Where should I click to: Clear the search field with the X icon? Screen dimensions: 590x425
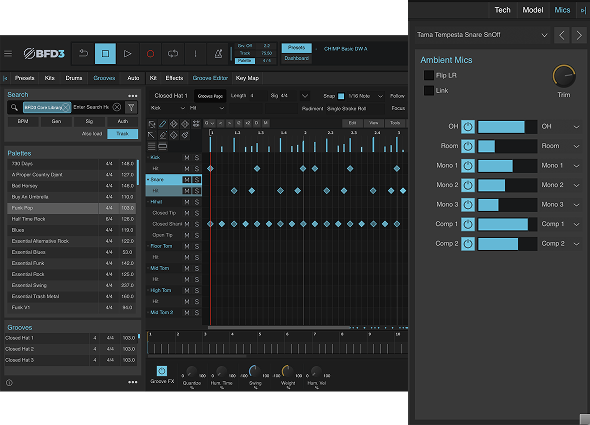(x=117, y=107)
